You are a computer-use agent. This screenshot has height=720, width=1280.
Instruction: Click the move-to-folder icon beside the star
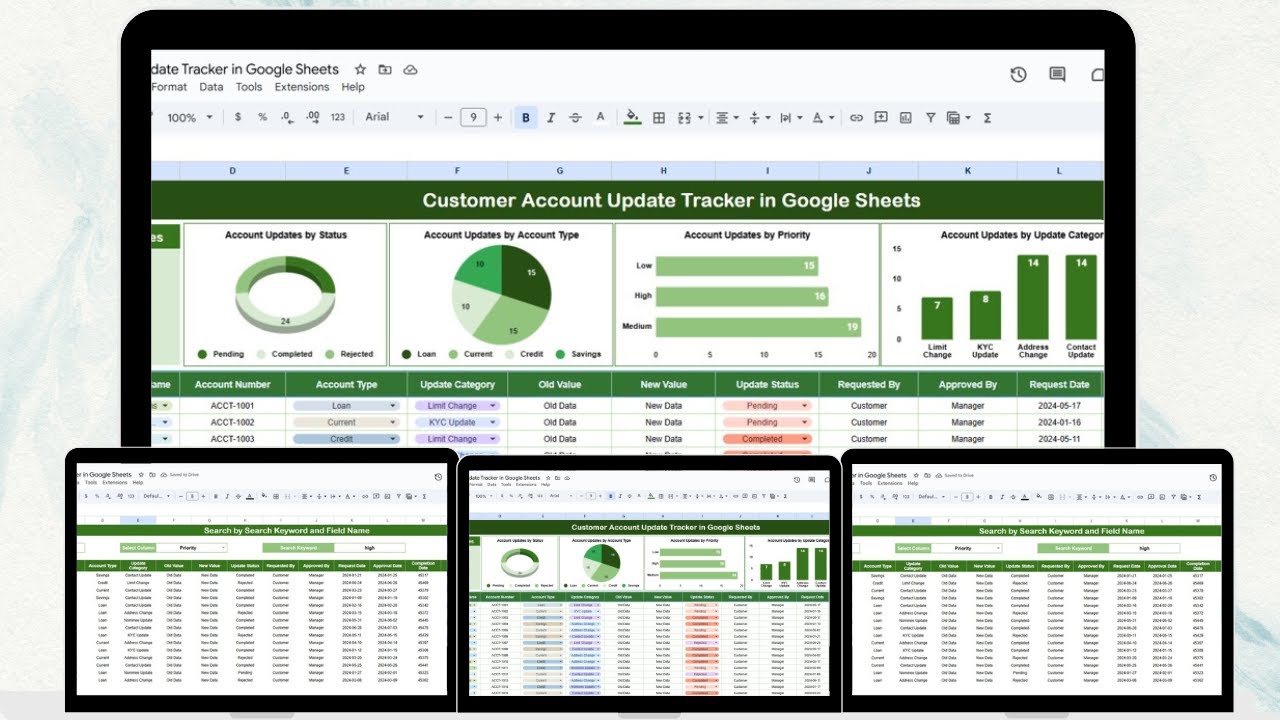(385, 69)
